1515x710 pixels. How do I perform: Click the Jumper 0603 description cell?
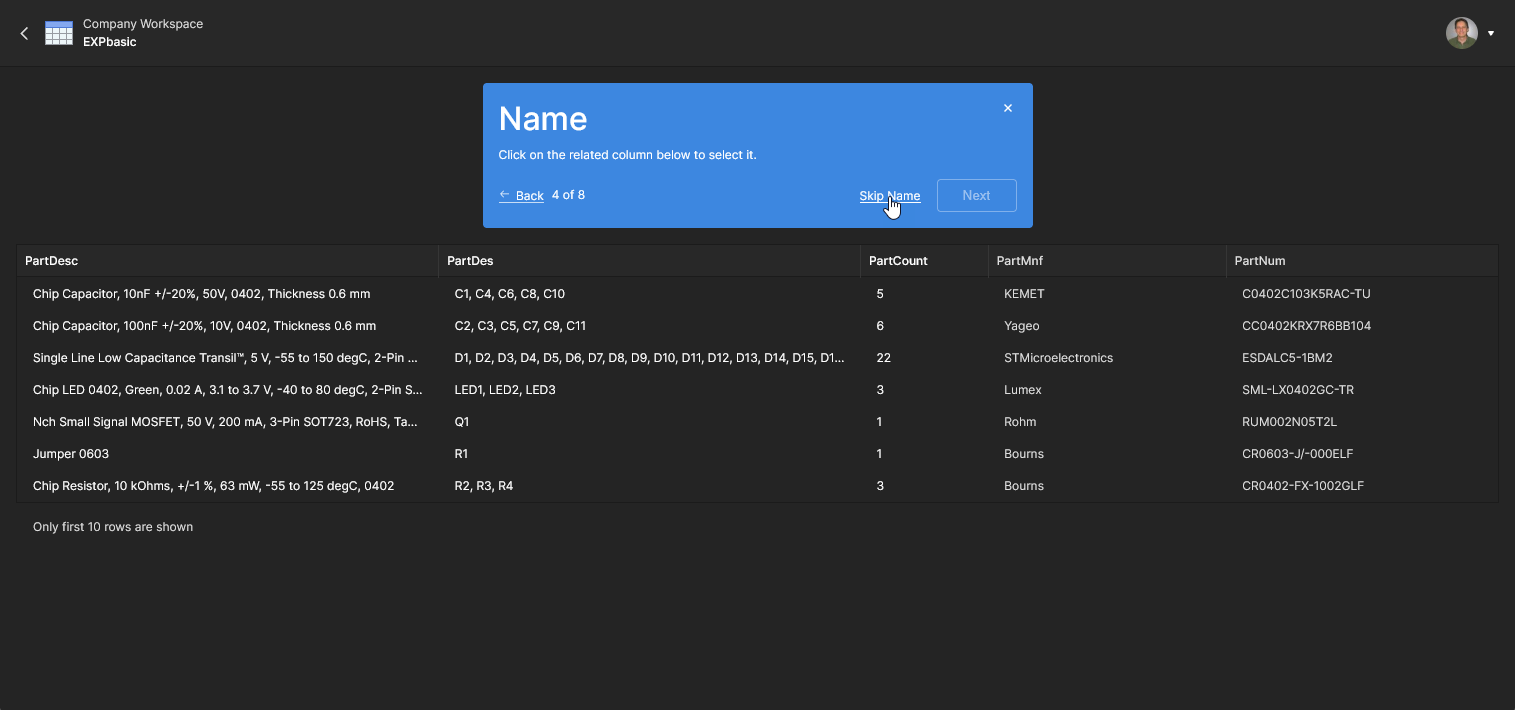pos(71,454)
